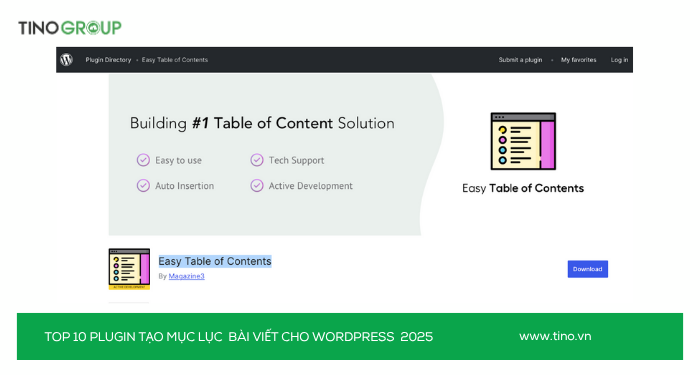The height and width of the screenshot is (375, 700).
Task: Click the blue Download button
Action: [588, 269]
